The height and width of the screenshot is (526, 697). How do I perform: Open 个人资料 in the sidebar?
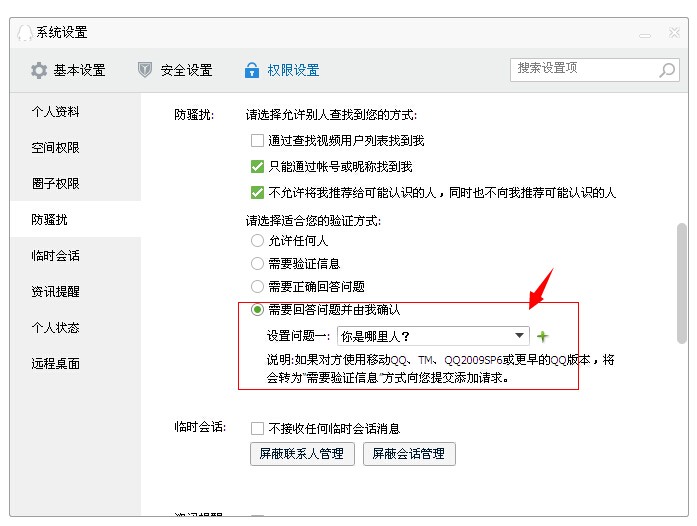(x=55, y=112)
